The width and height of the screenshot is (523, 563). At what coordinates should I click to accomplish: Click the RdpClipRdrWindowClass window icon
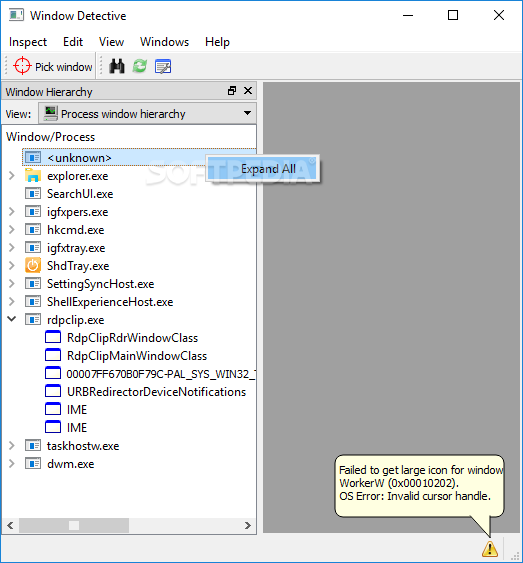[53, 338]
